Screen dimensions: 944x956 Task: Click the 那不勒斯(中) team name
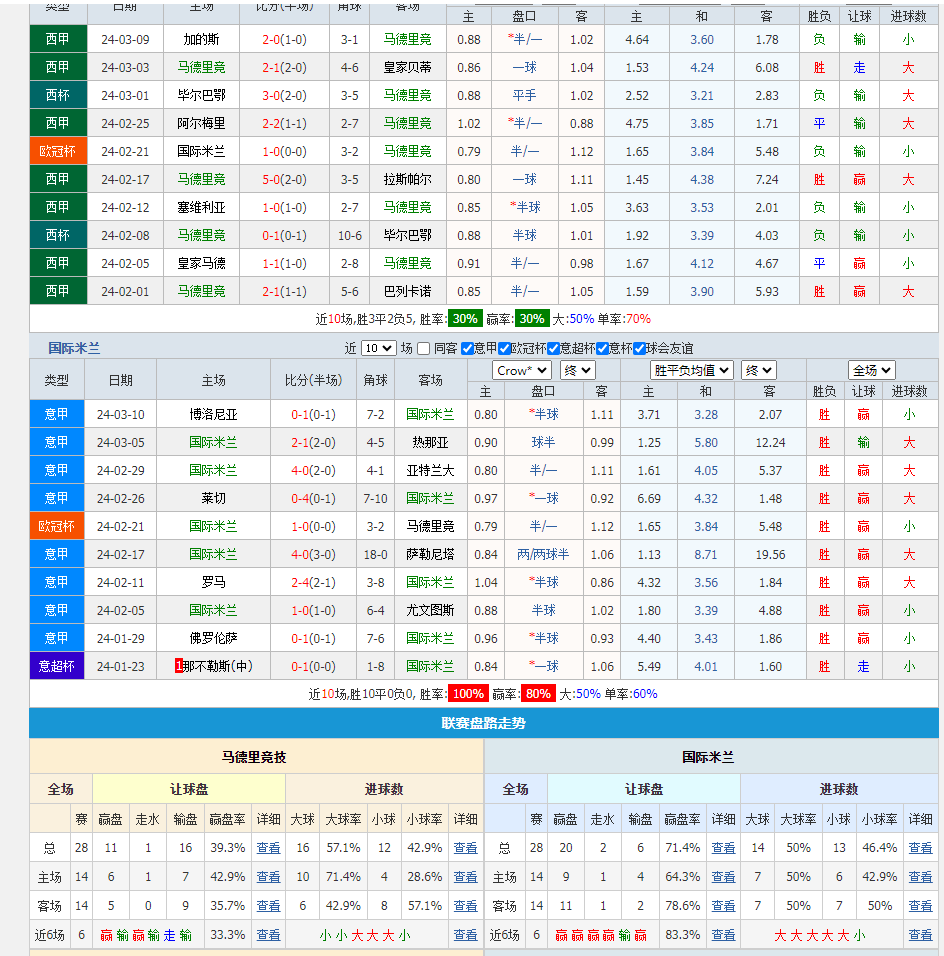(216, 666)
